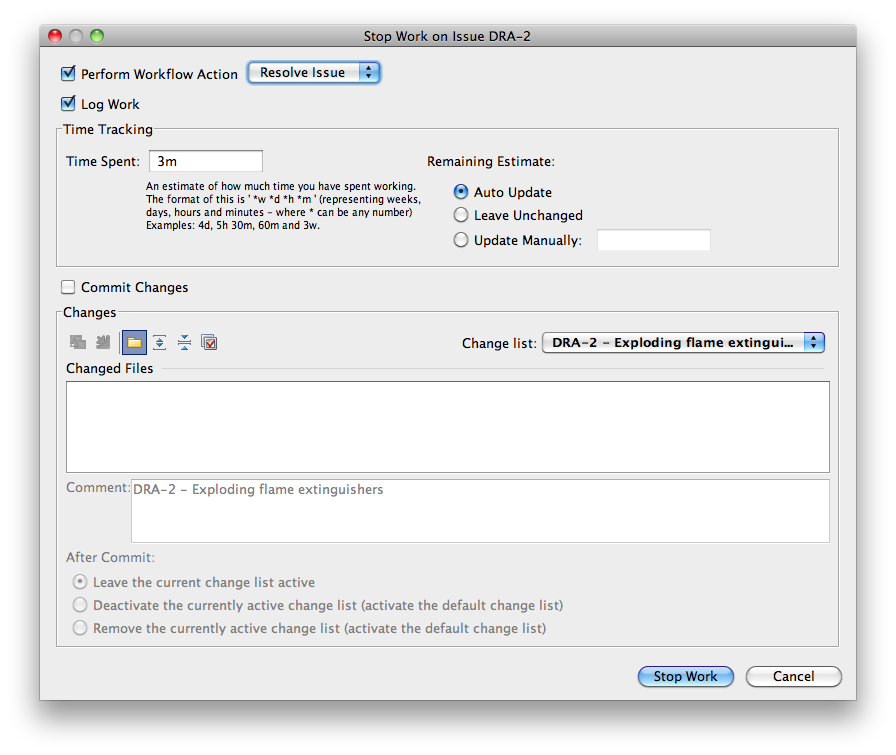The image size is (896, 755).
Task: Uncheck Perform Workflow Action checkbox
Action: 69,74
